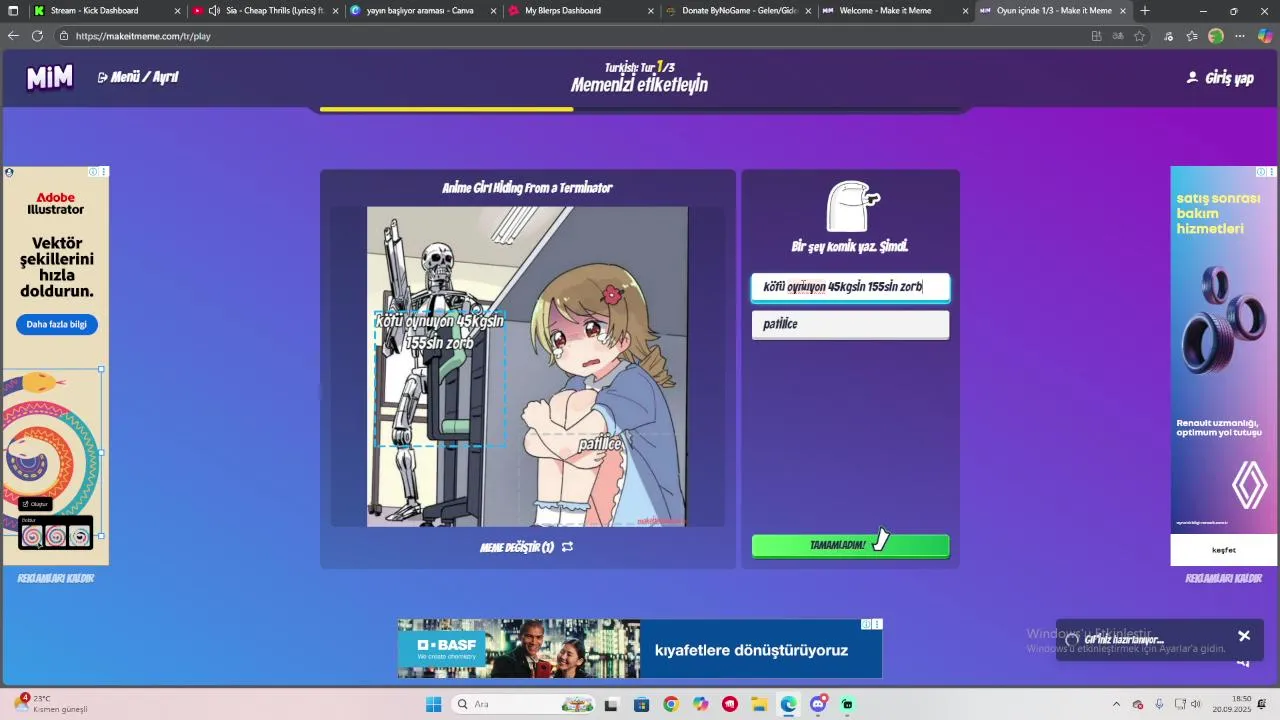Open File Explorer from taskbar
1280x720 pixels.
point(759,704)
